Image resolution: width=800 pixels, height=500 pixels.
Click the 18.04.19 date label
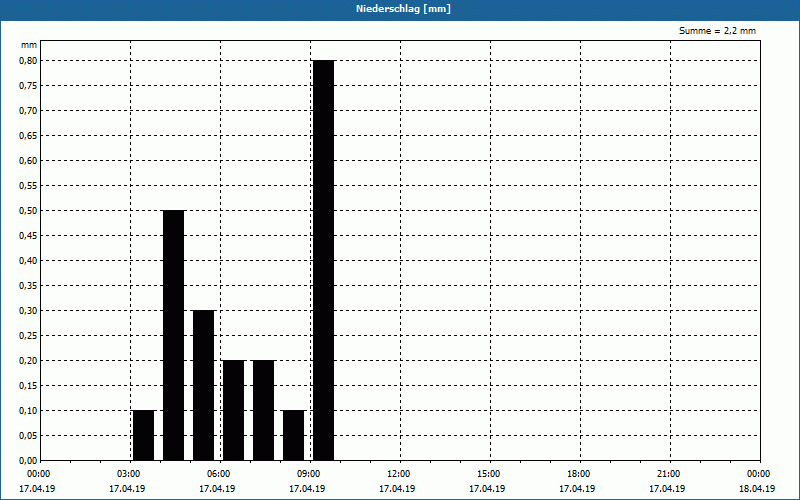point(757,489)
